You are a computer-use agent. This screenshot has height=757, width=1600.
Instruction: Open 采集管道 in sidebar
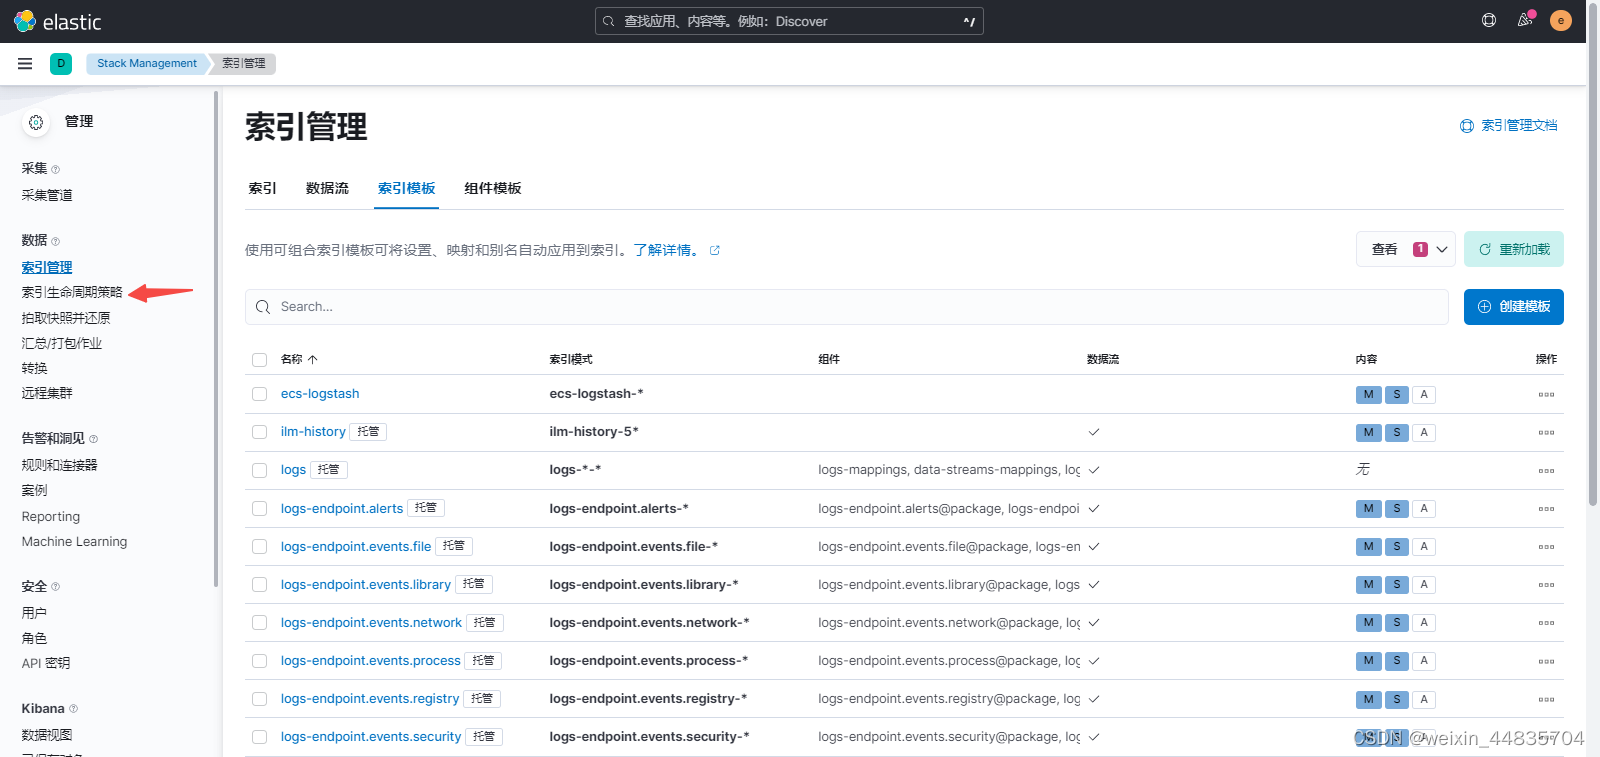[47, 195]
